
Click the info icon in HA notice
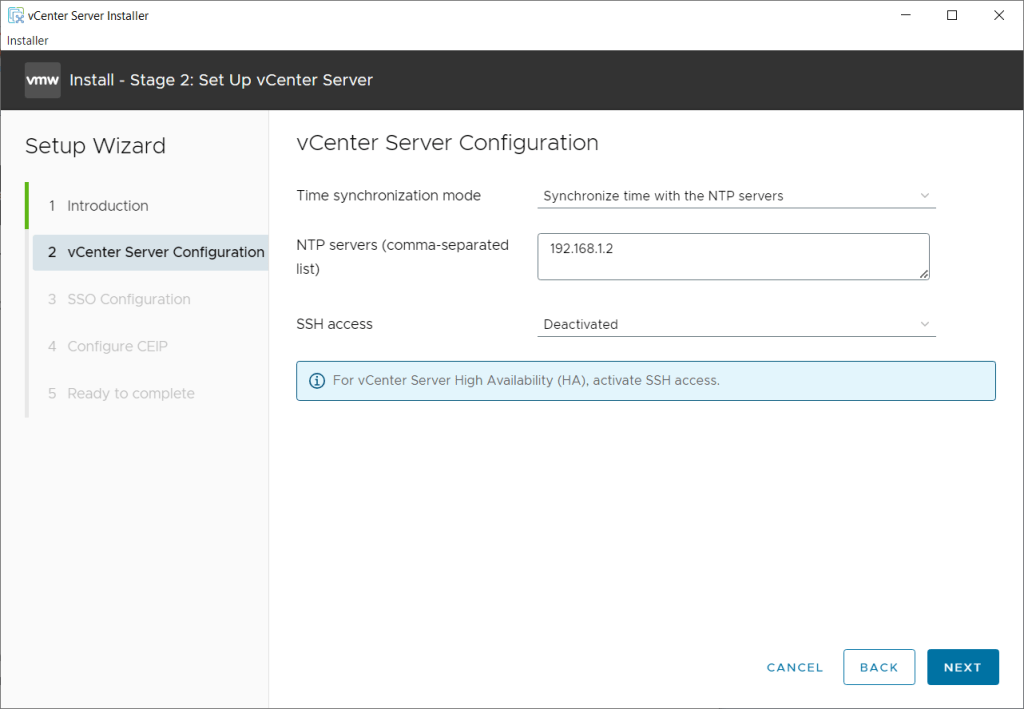pyautogui.click(x=317, y=381)
